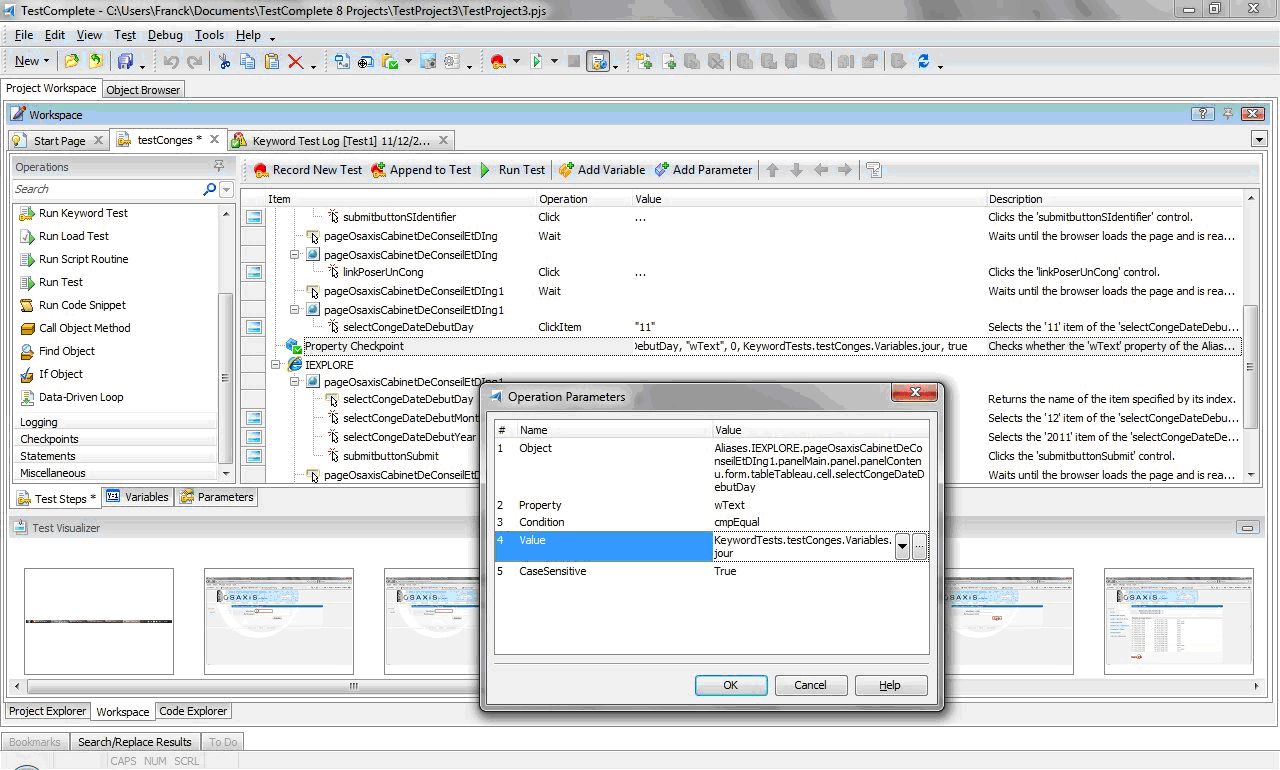Click the Redo arrow icon
Viewport: 1280px width, 770px height.
194,61
